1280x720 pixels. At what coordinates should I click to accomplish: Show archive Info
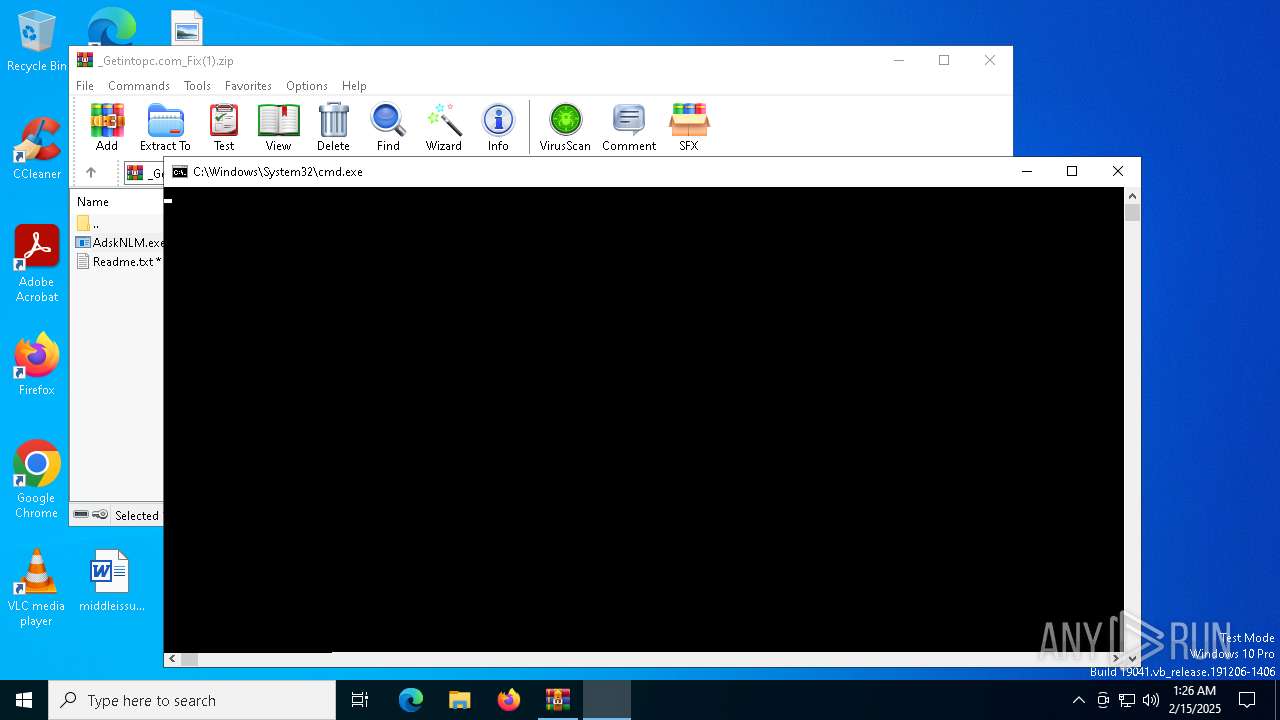[x=498, y=127]
